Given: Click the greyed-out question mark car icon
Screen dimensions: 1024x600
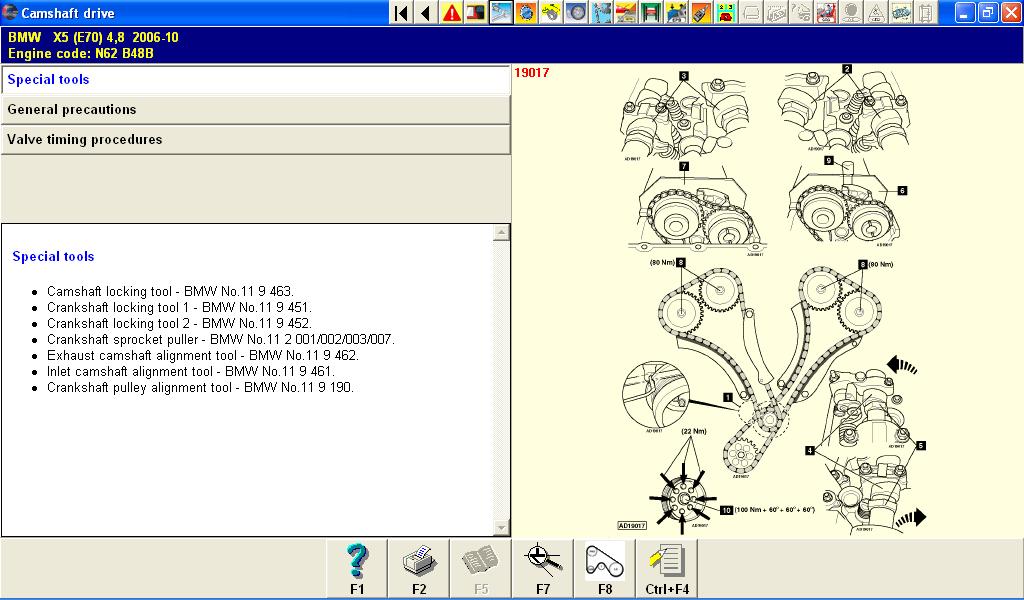Looking at the screenshot, I should 801,12.
